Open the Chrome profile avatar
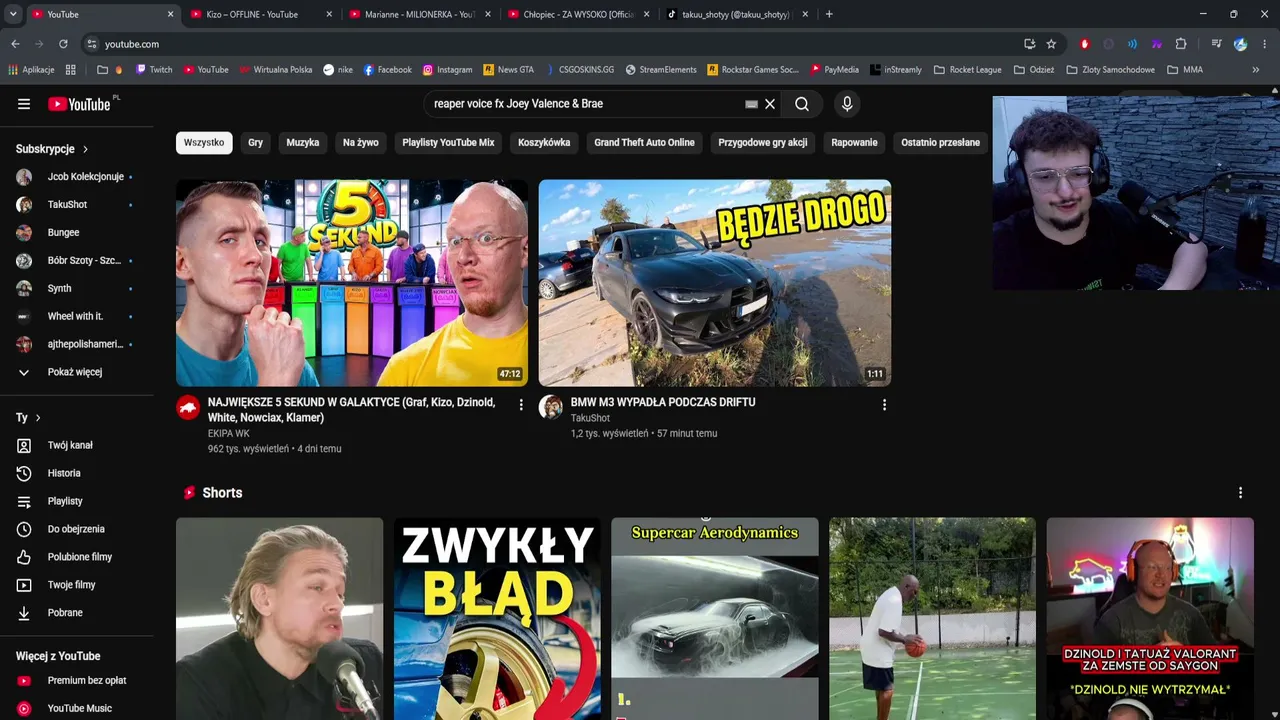1280x720 pixels. 1240,44
